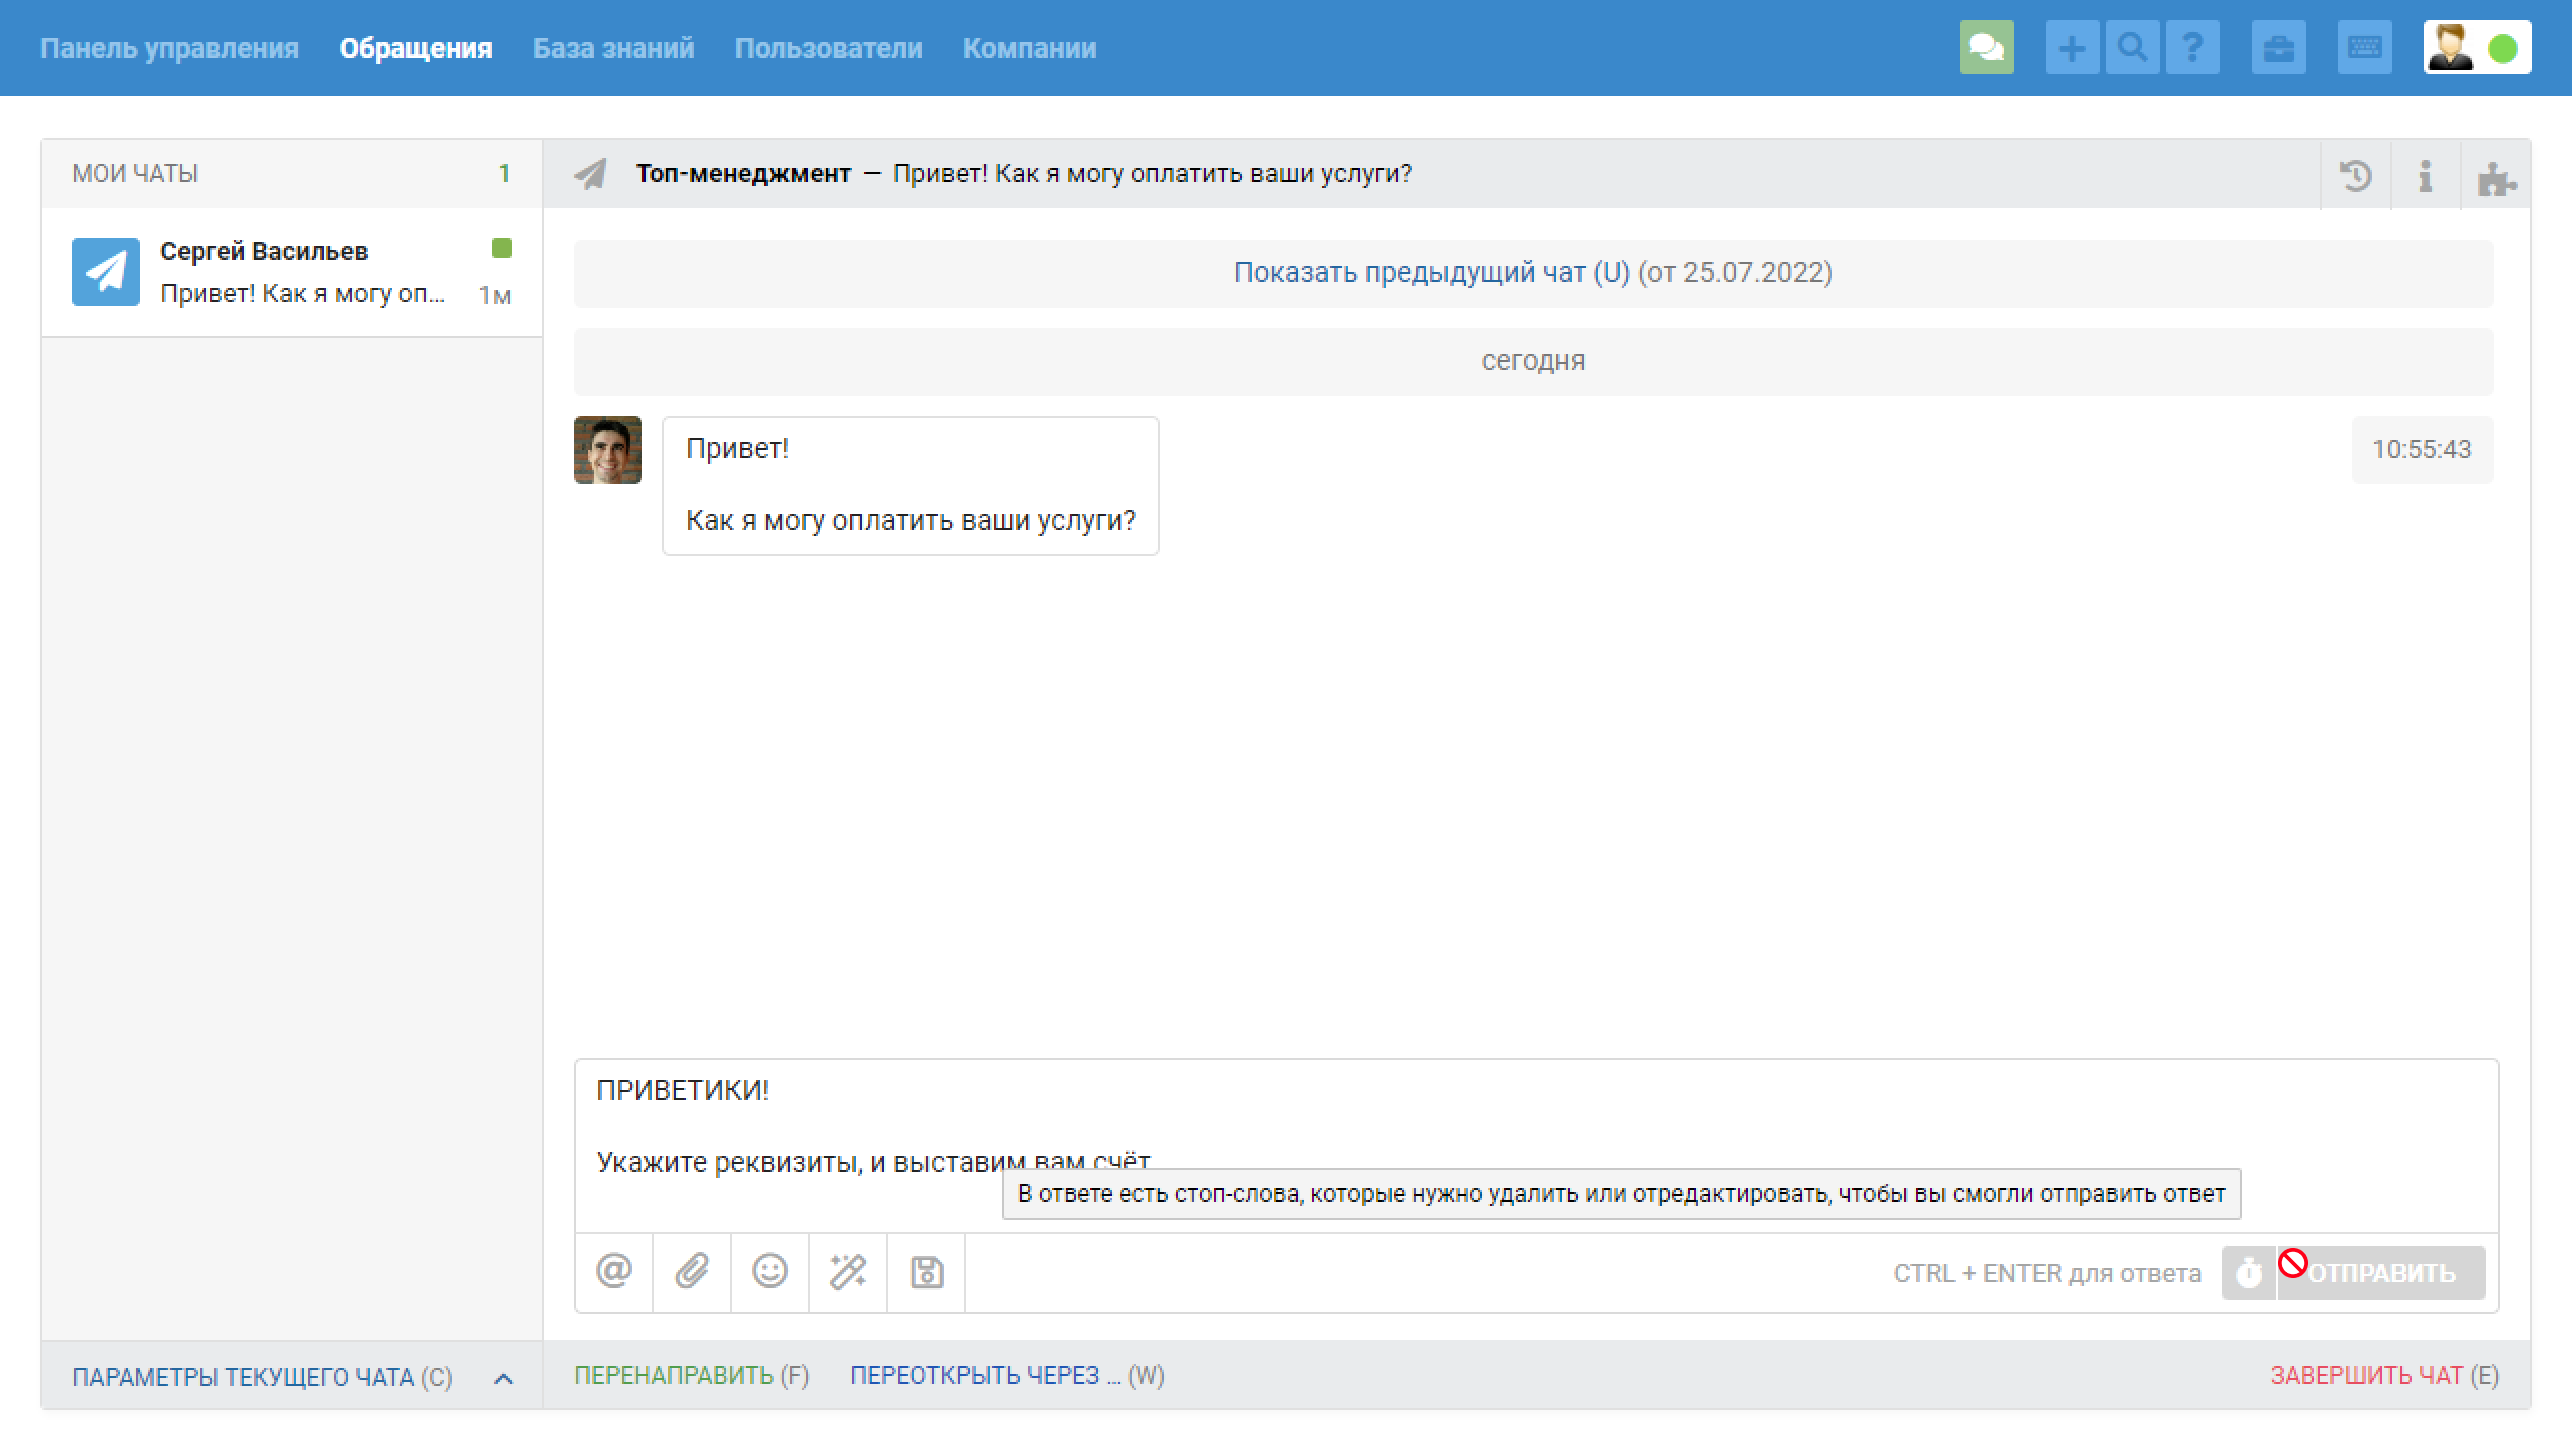Open search via magnifier icon
2572x1448 pixels.
click(x=2132, y=48)
